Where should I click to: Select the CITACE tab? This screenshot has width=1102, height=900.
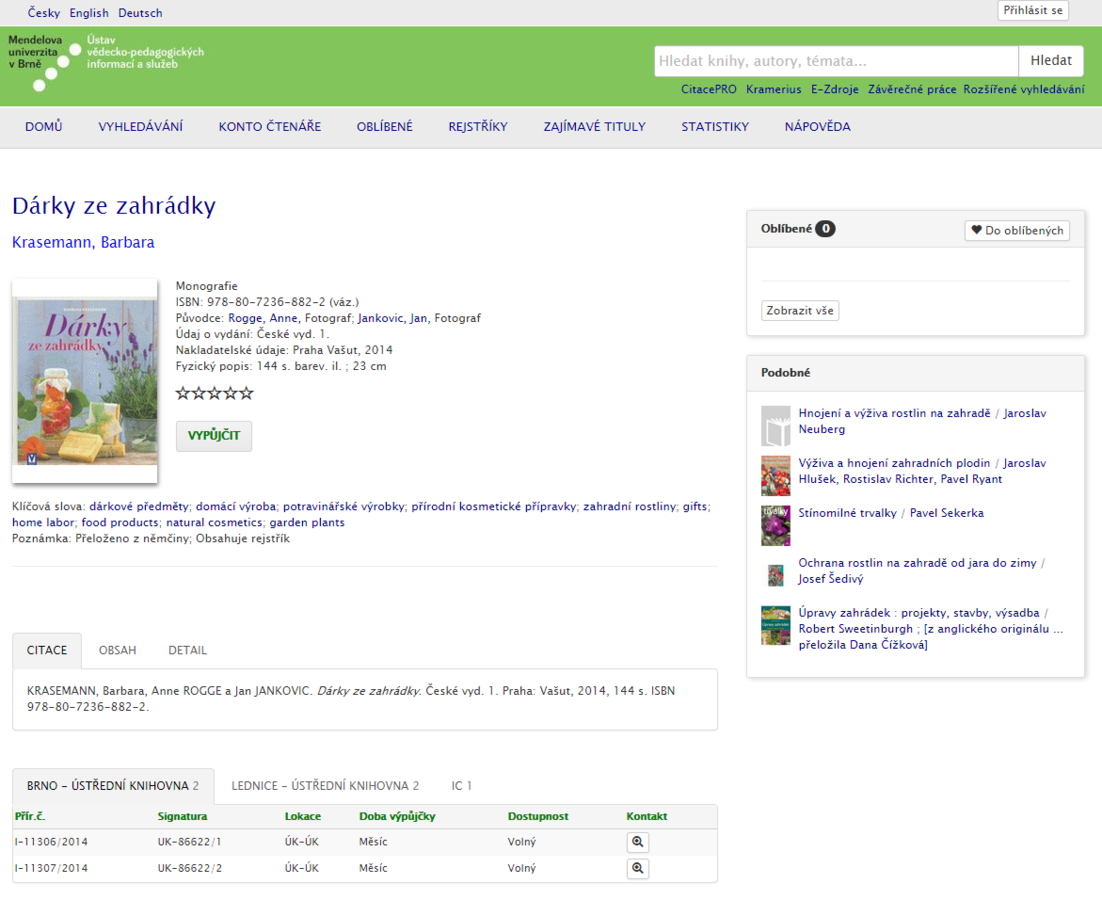tap(47, 651)
